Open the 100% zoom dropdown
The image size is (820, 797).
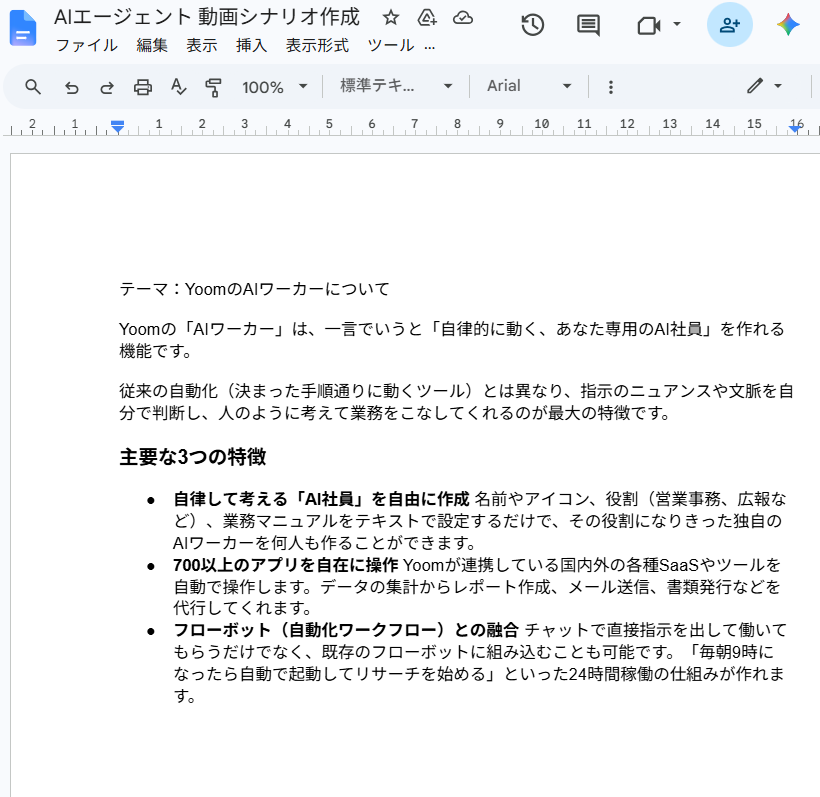pos(275,86)
